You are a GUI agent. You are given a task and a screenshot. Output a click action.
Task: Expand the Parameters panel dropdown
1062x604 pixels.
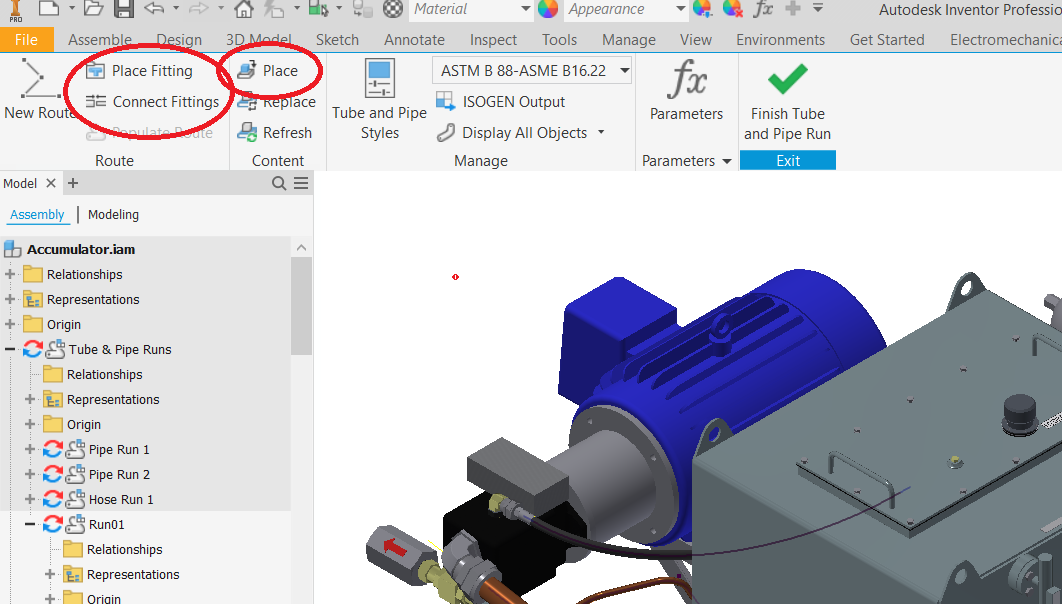pyautogui.click(x=727, y=161)
